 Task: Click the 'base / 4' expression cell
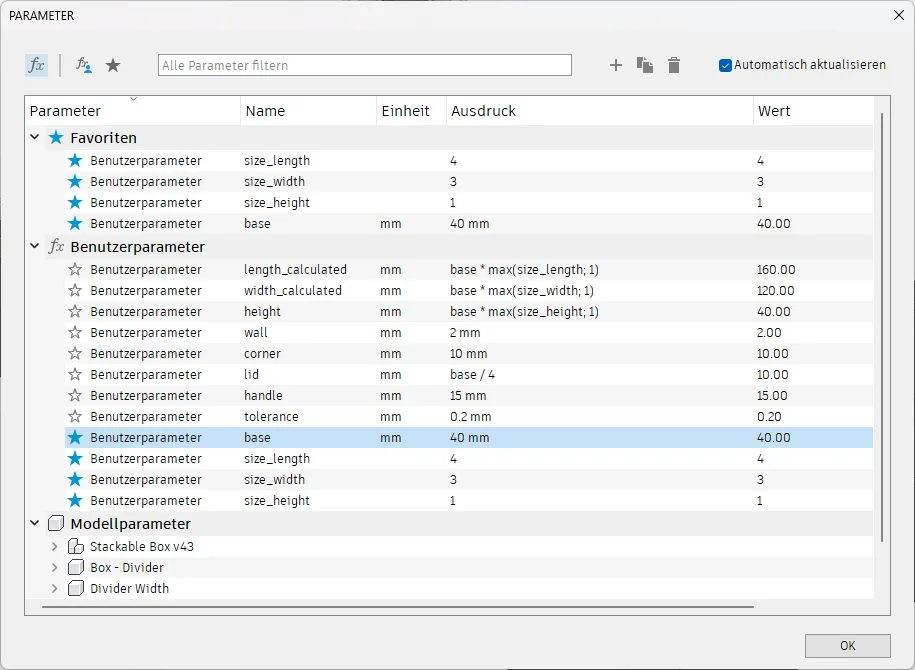[x=472, y=375]
